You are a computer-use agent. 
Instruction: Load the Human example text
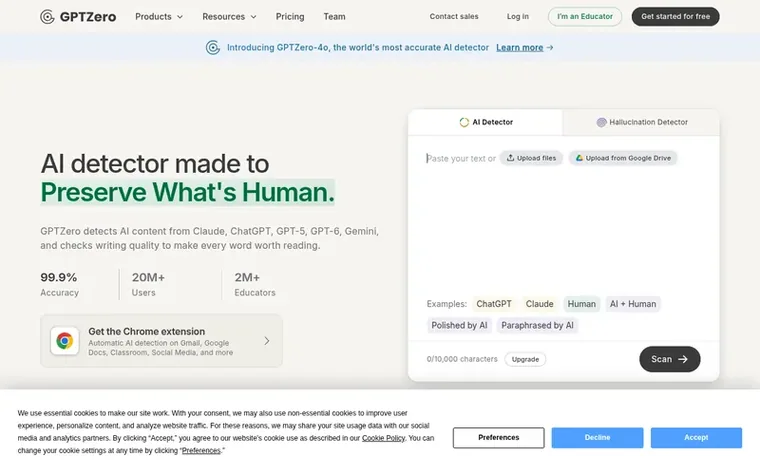tap(582, 304)
